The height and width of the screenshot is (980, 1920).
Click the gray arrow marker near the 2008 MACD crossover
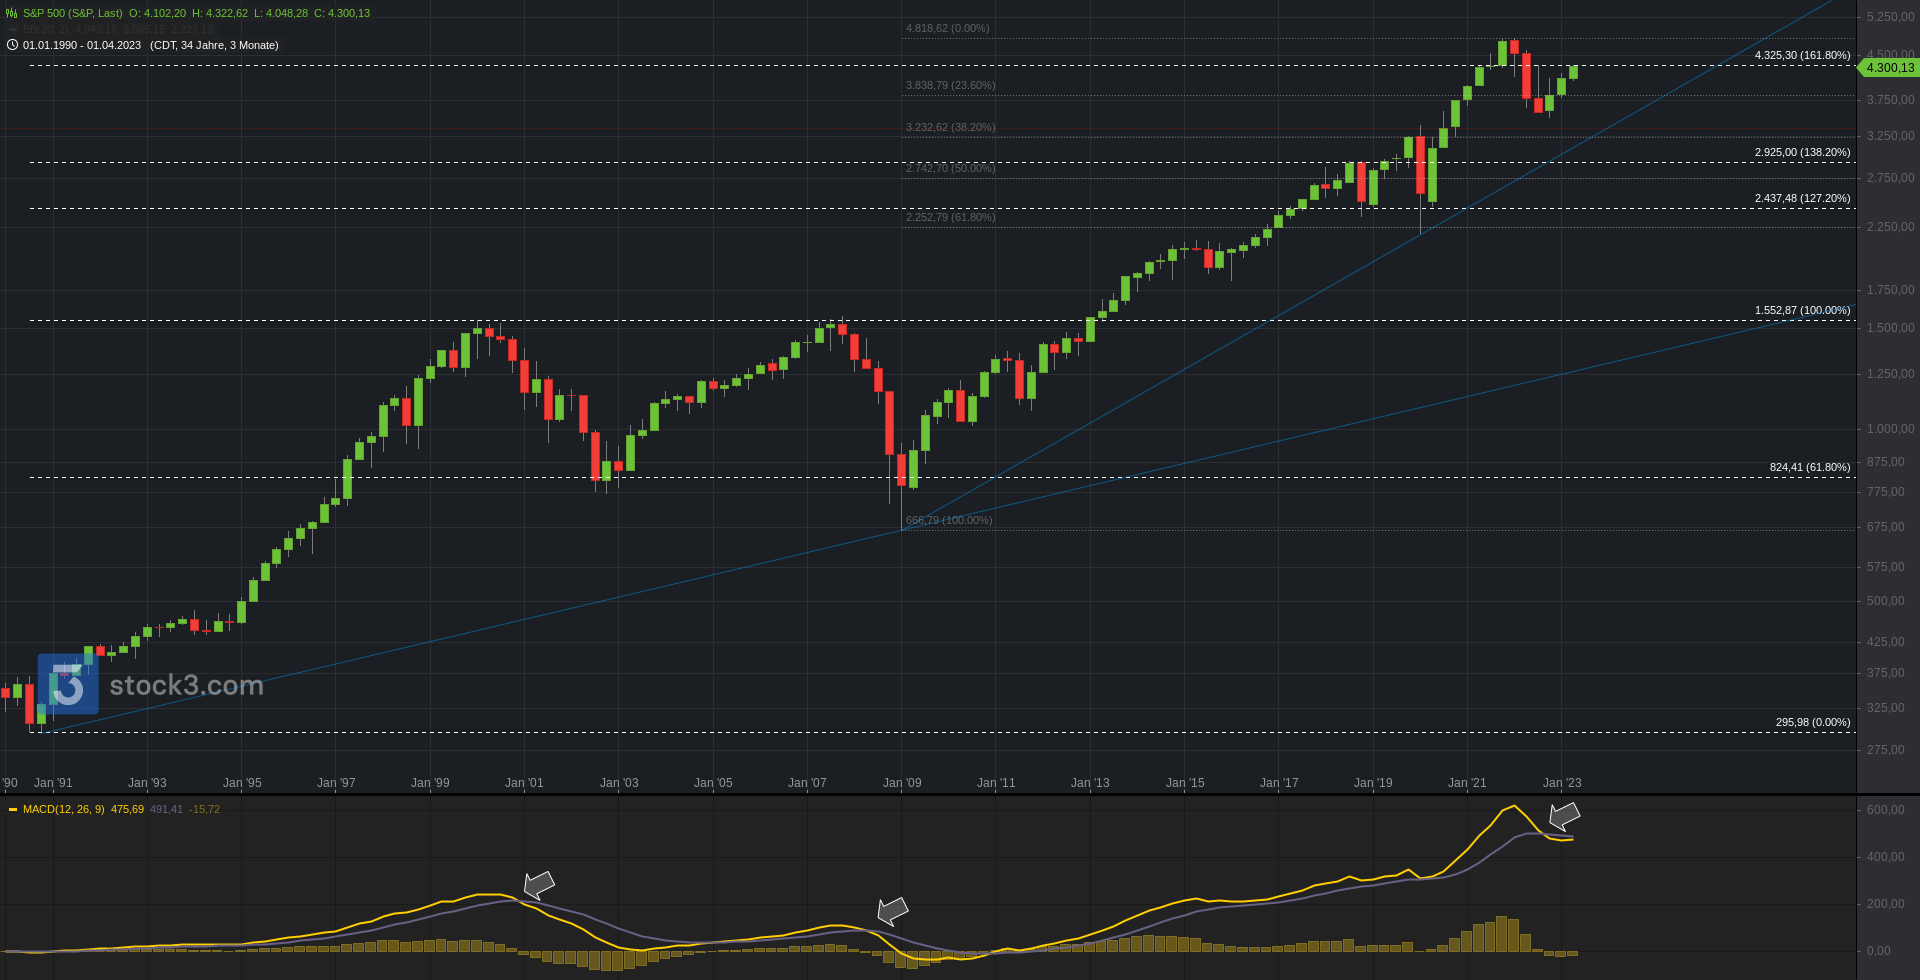click(892, 910)
